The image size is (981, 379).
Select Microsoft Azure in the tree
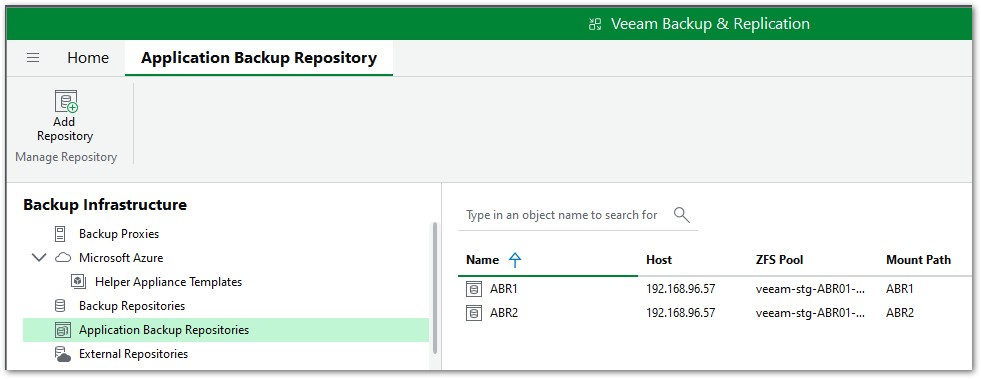pos(121,258)
